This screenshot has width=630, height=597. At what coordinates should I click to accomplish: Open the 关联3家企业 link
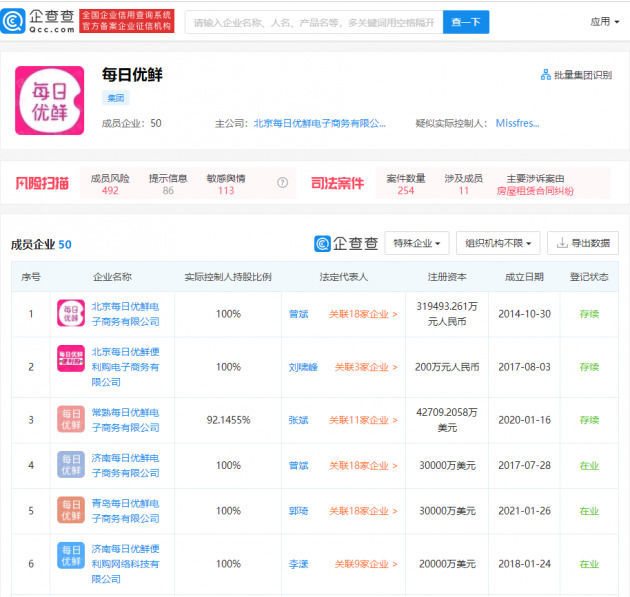(366, 367)
